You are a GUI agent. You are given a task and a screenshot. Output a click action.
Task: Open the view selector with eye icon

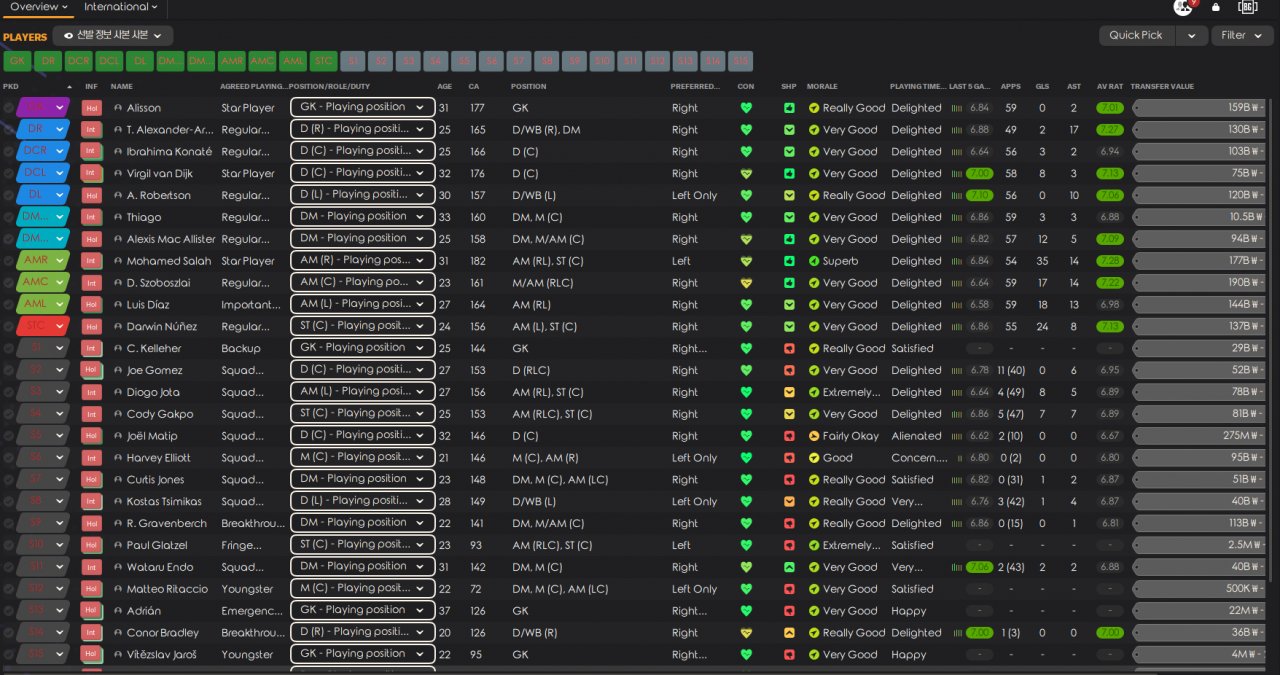pos(113,36)
